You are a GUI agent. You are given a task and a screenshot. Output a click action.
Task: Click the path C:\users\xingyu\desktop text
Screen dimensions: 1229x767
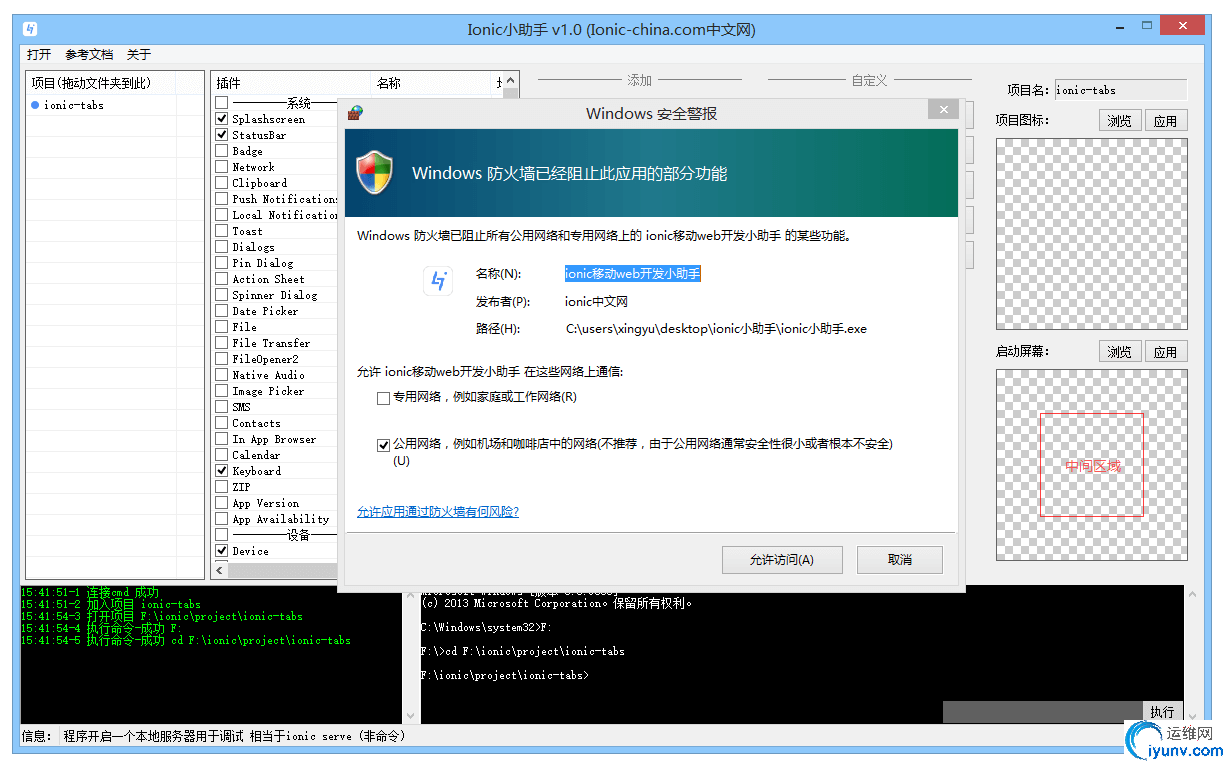tap(716, 329)
